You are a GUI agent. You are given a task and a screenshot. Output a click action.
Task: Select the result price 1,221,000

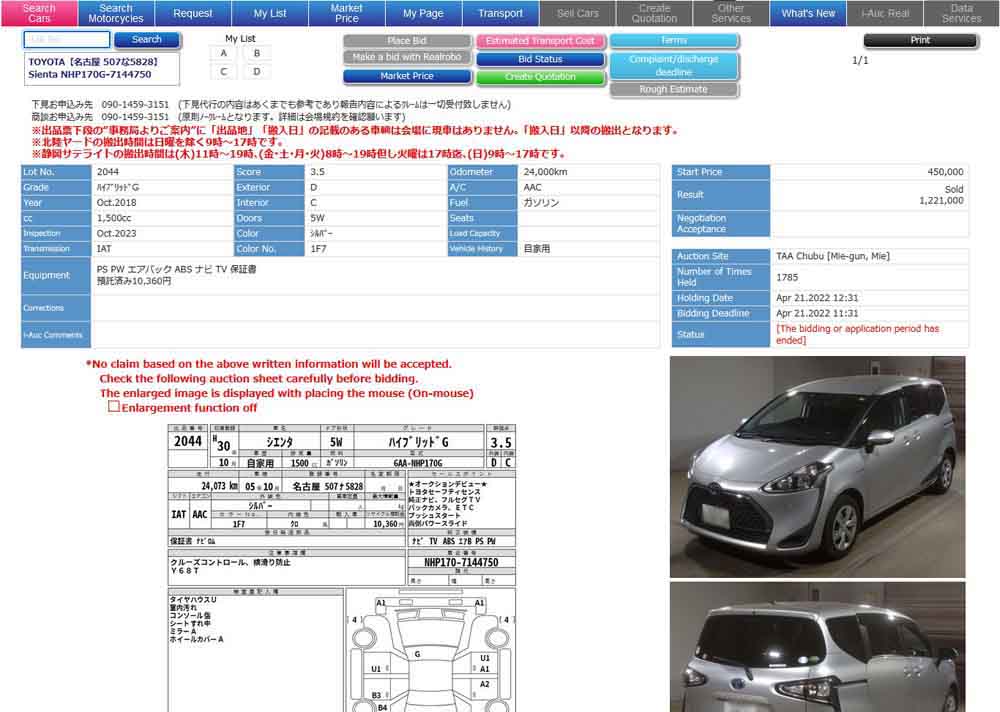pyautogui.click(x=941, y=200)
